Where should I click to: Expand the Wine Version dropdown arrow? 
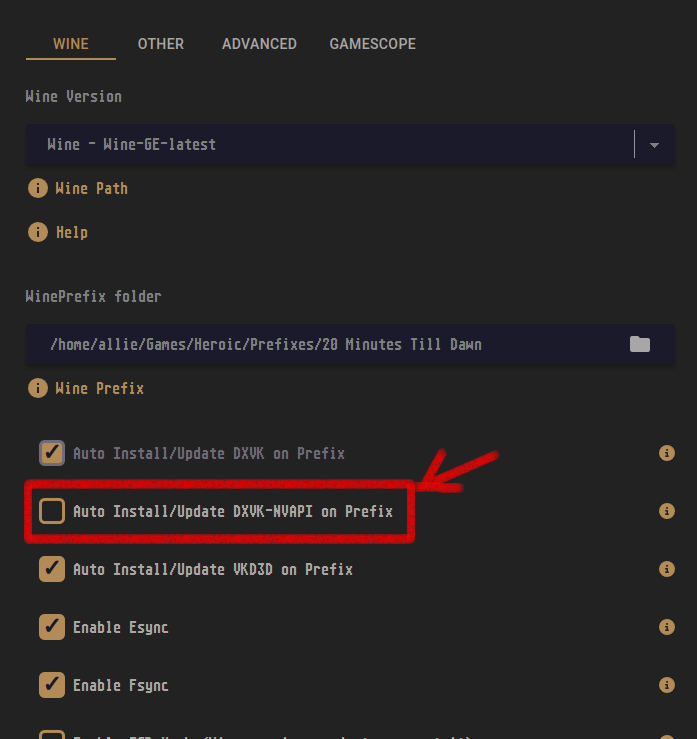point(654,145)
